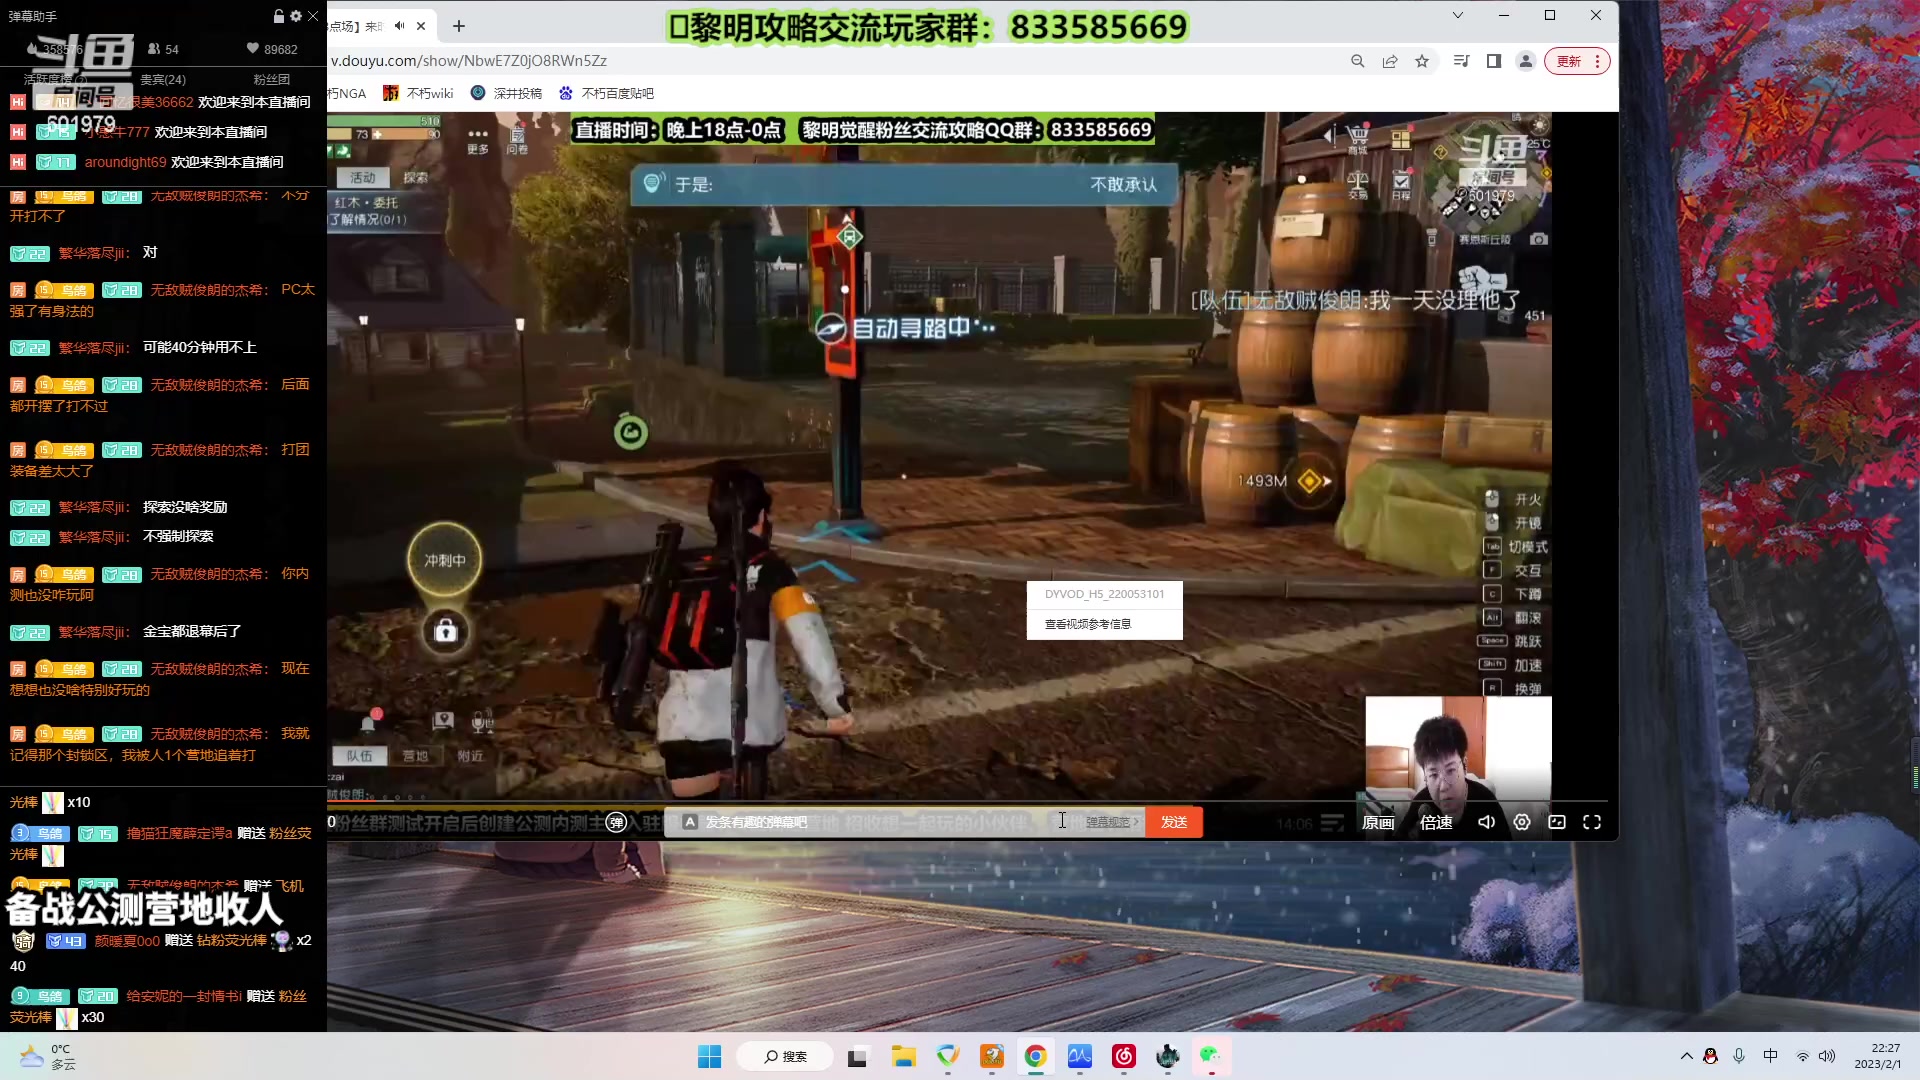1920x1080 pixels.
Task: Open NetEase Music from taskbar
Action: 1123,1057
